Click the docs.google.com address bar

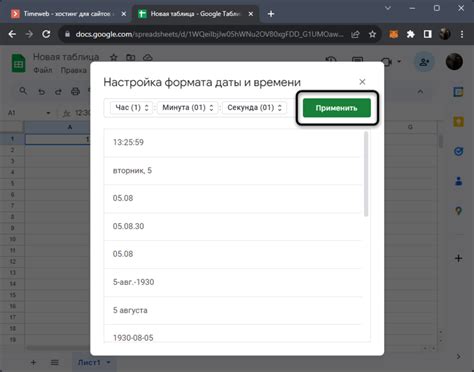[209, 34]
